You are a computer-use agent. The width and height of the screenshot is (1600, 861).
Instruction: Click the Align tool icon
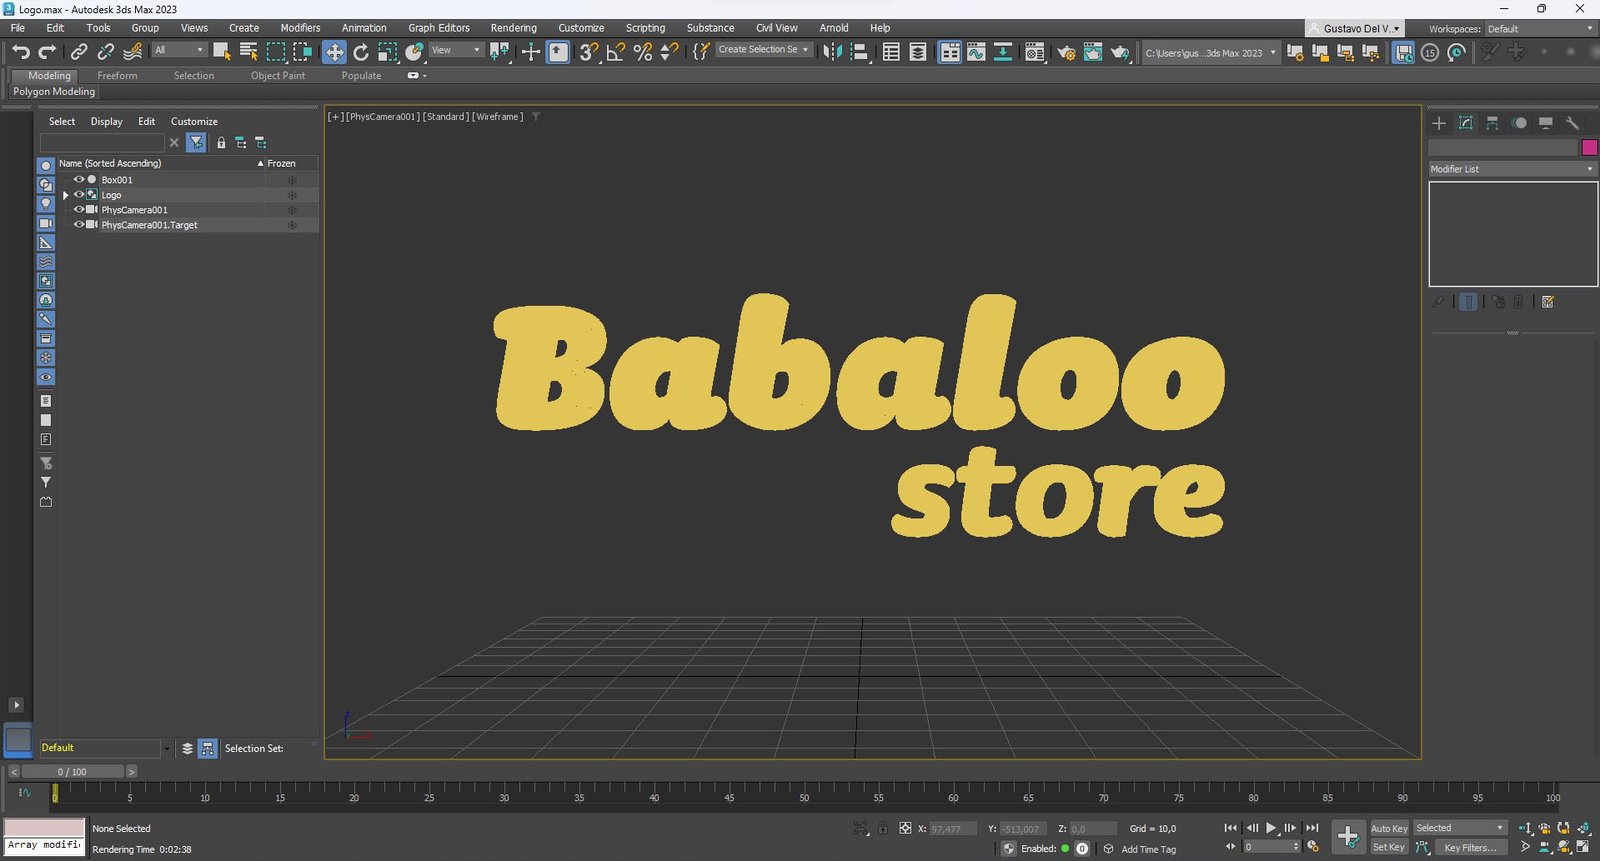click(859, 51)
